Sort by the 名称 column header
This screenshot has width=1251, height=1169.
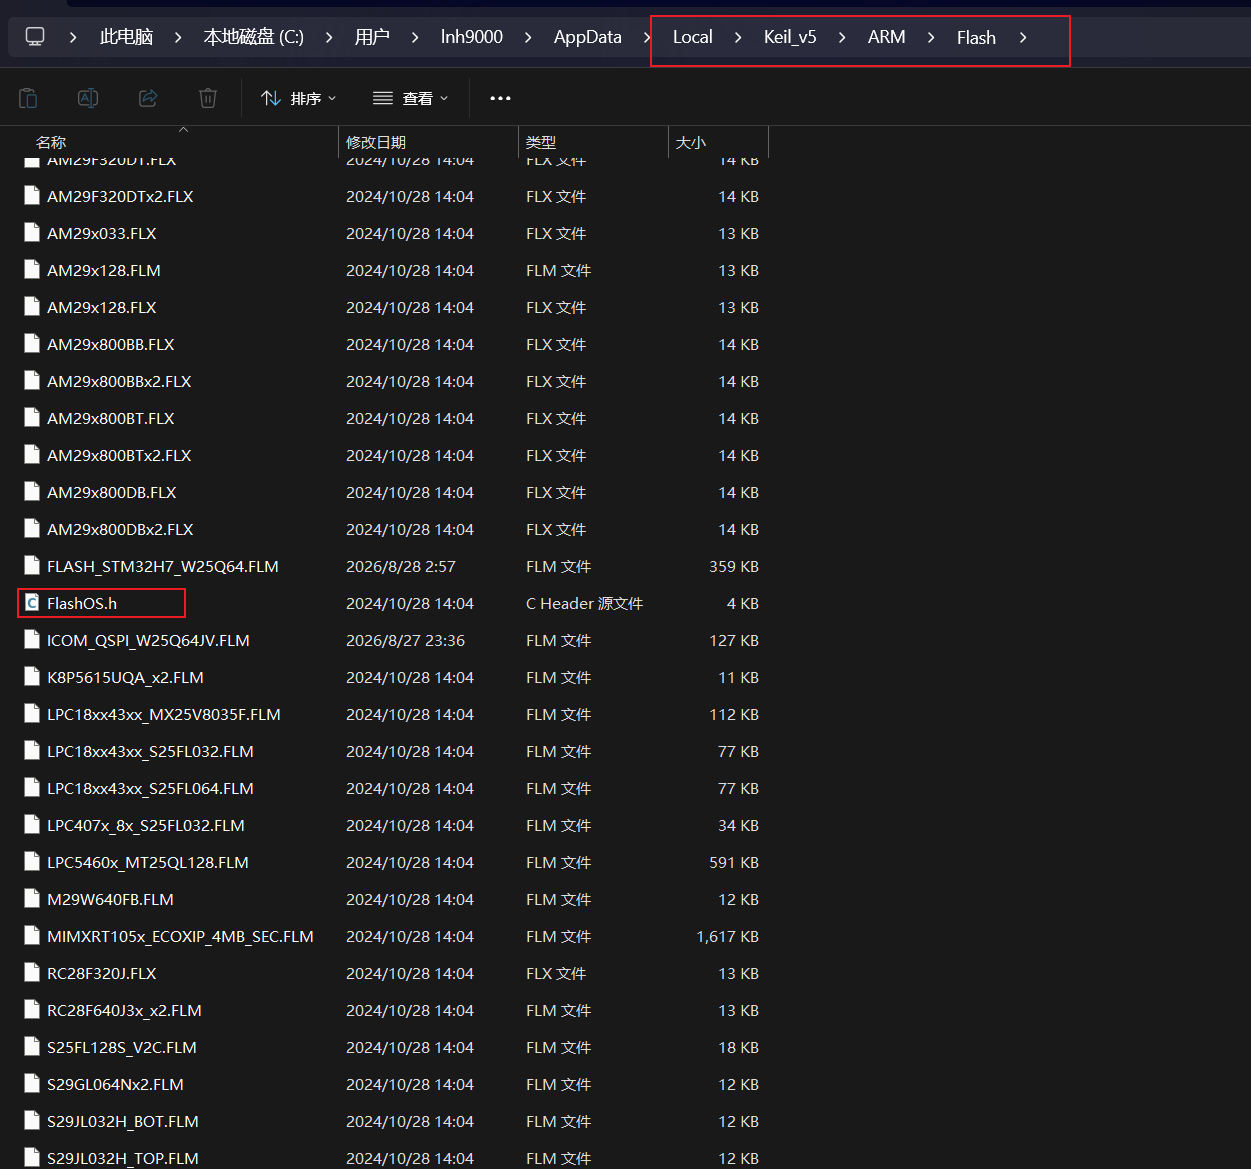[x=51, y=142]
